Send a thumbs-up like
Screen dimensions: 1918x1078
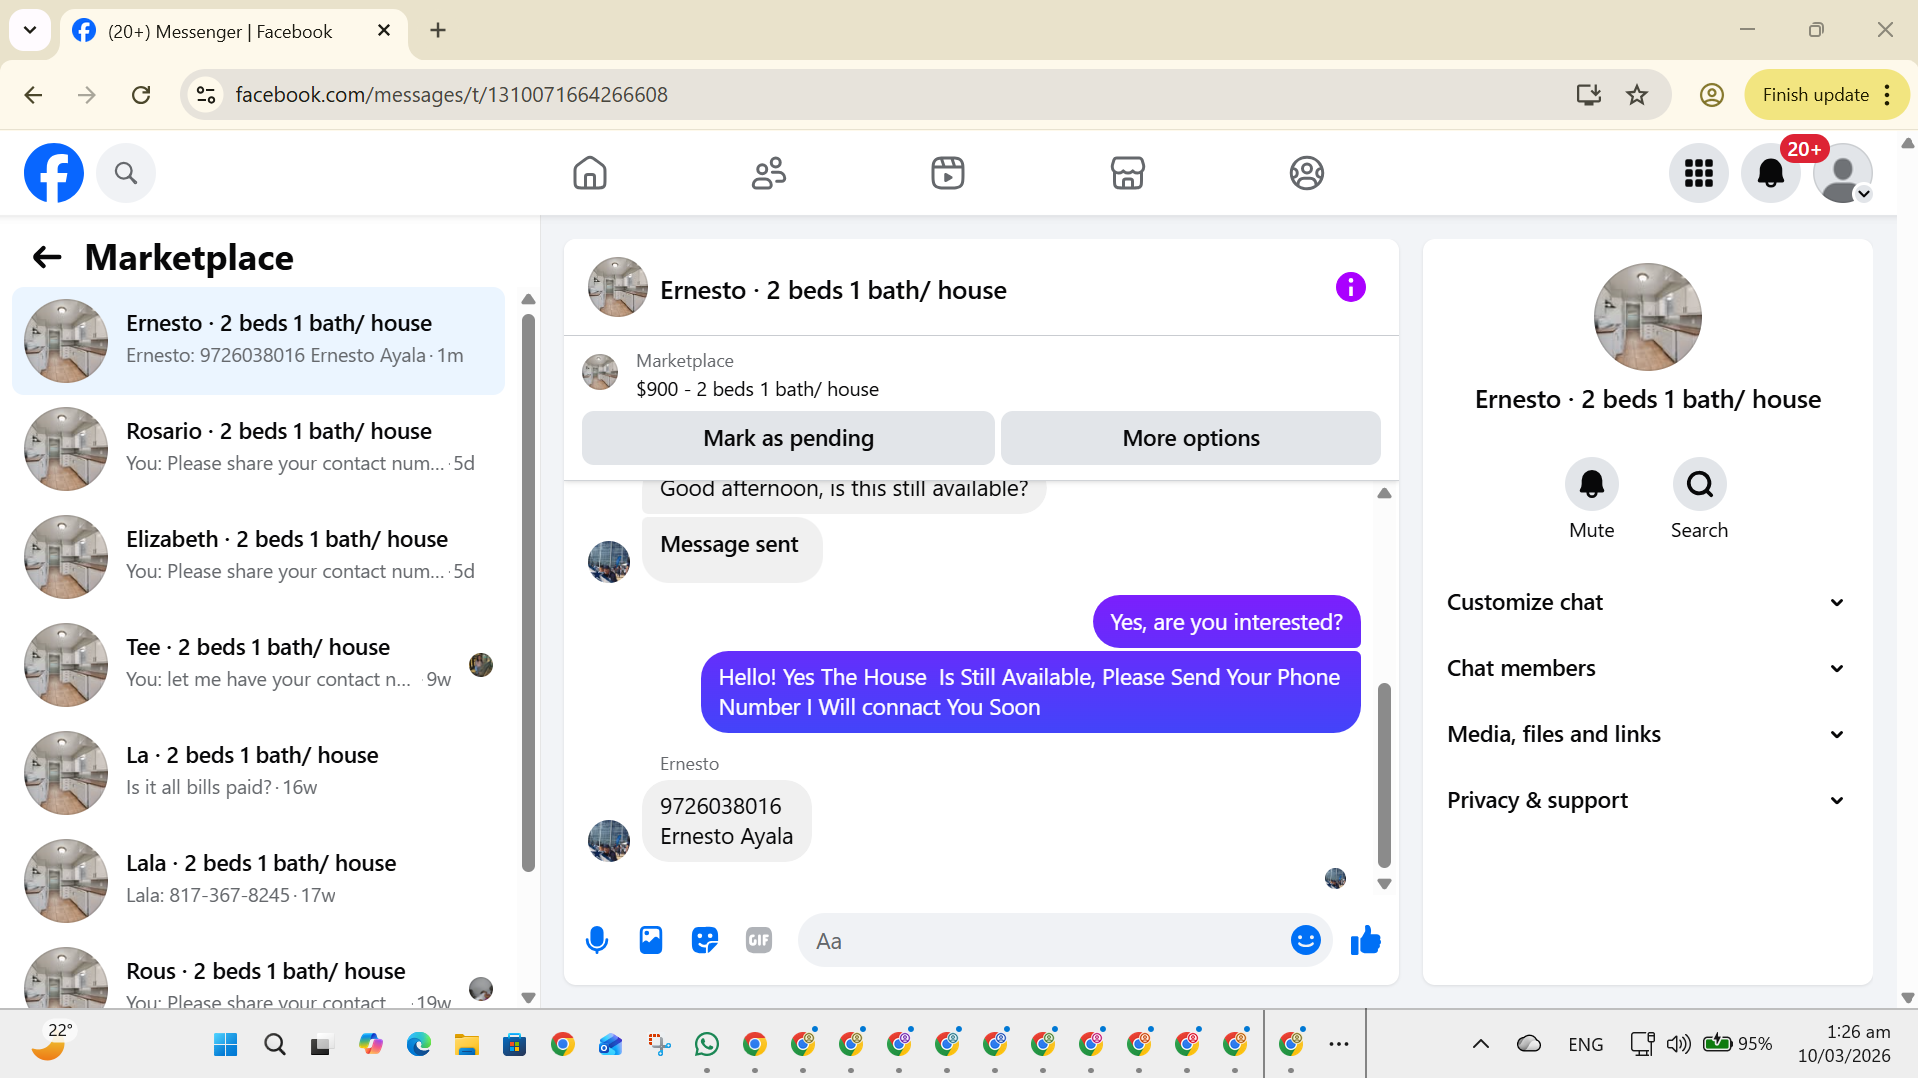click(1365, 940)
